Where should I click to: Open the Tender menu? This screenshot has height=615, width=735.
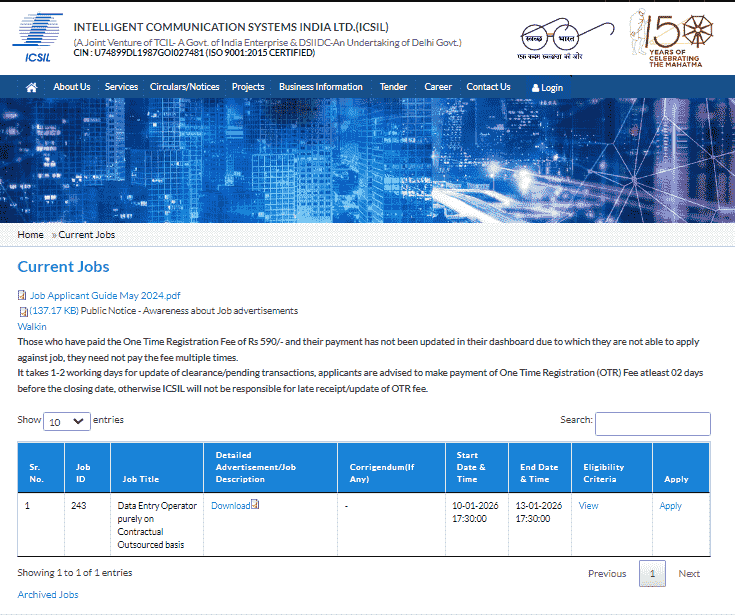point(393,87)
